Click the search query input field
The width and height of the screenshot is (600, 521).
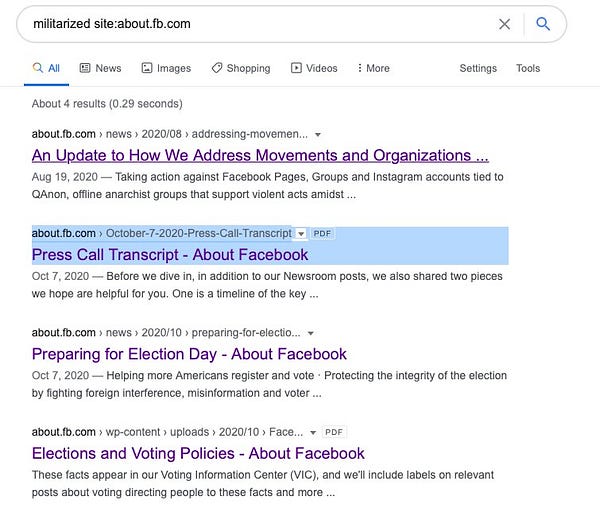tap(260, 24)
